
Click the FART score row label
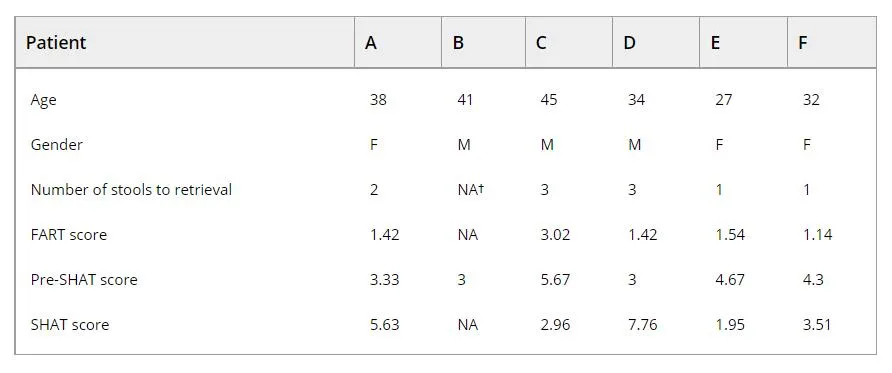coord(69,234)
